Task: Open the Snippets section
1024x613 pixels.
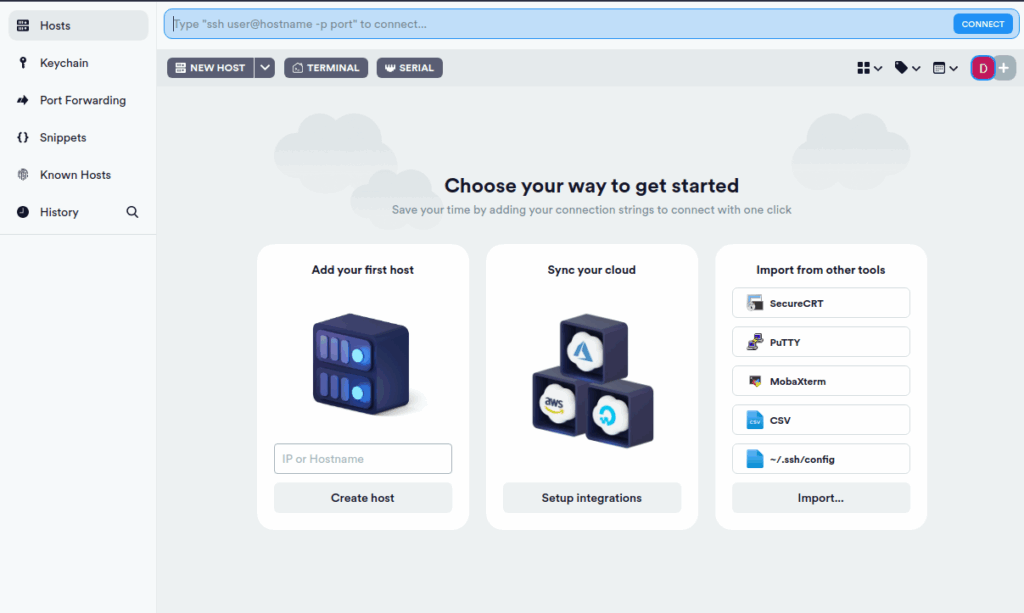Action: point(78,137)
